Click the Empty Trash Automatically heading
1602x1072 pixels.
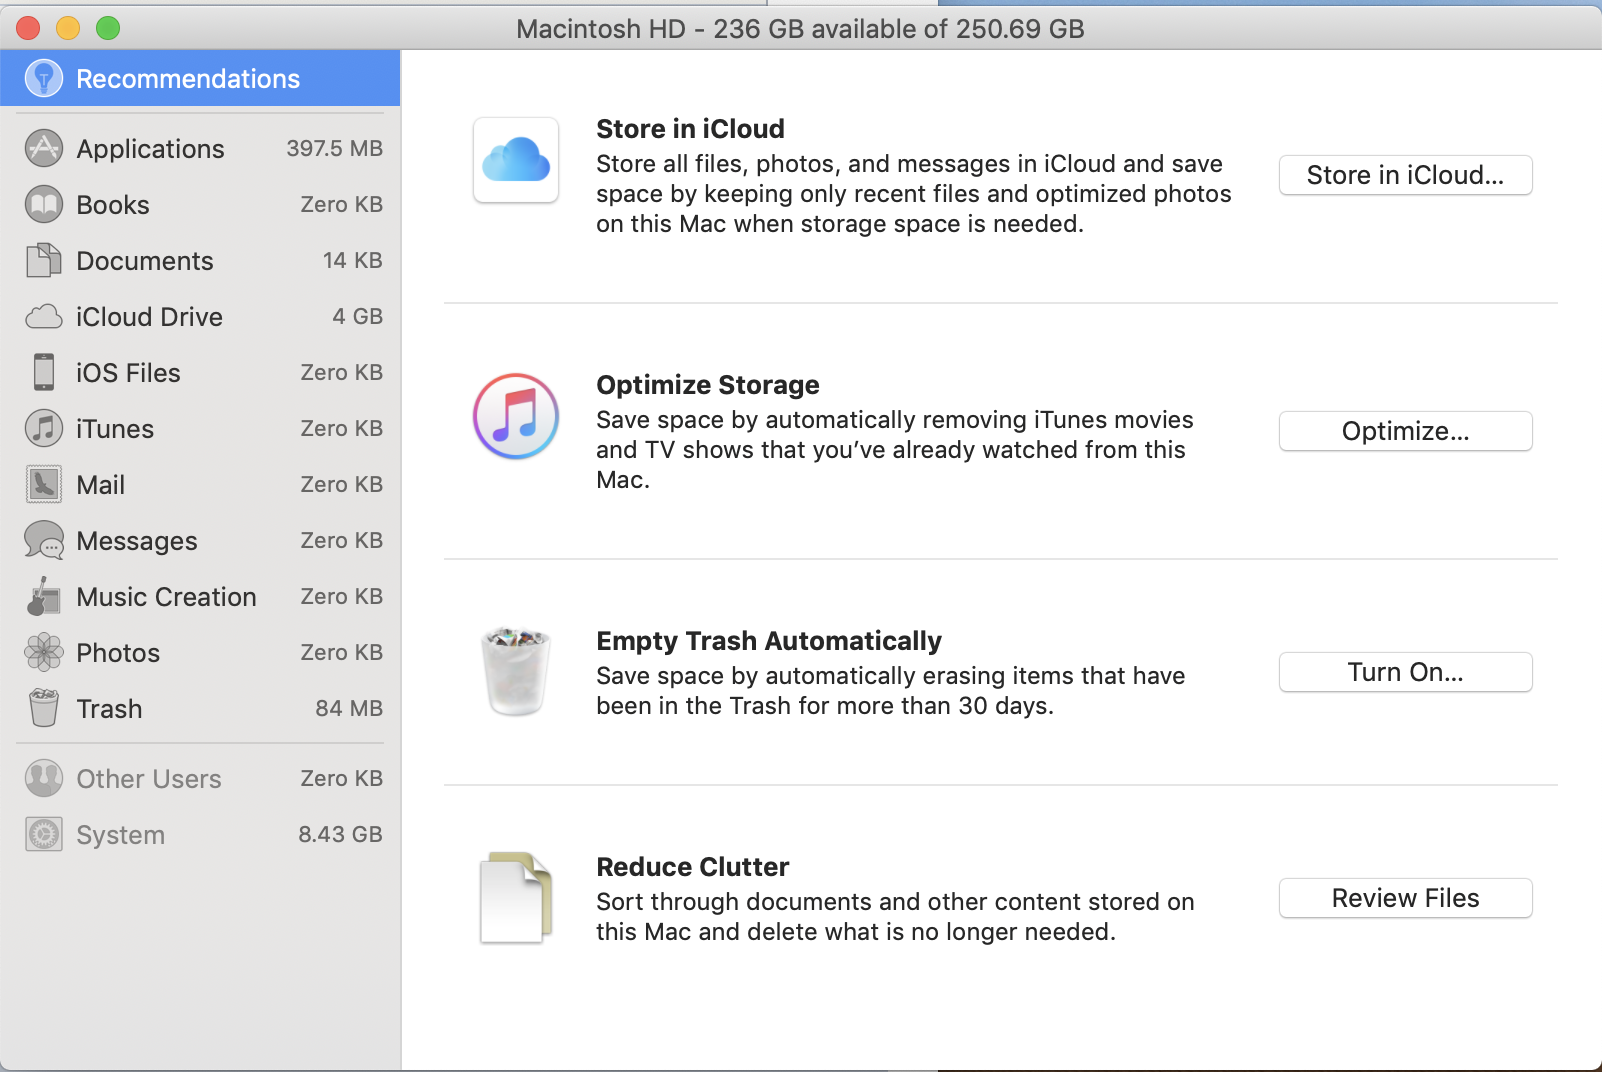click(x=769, y=641)
